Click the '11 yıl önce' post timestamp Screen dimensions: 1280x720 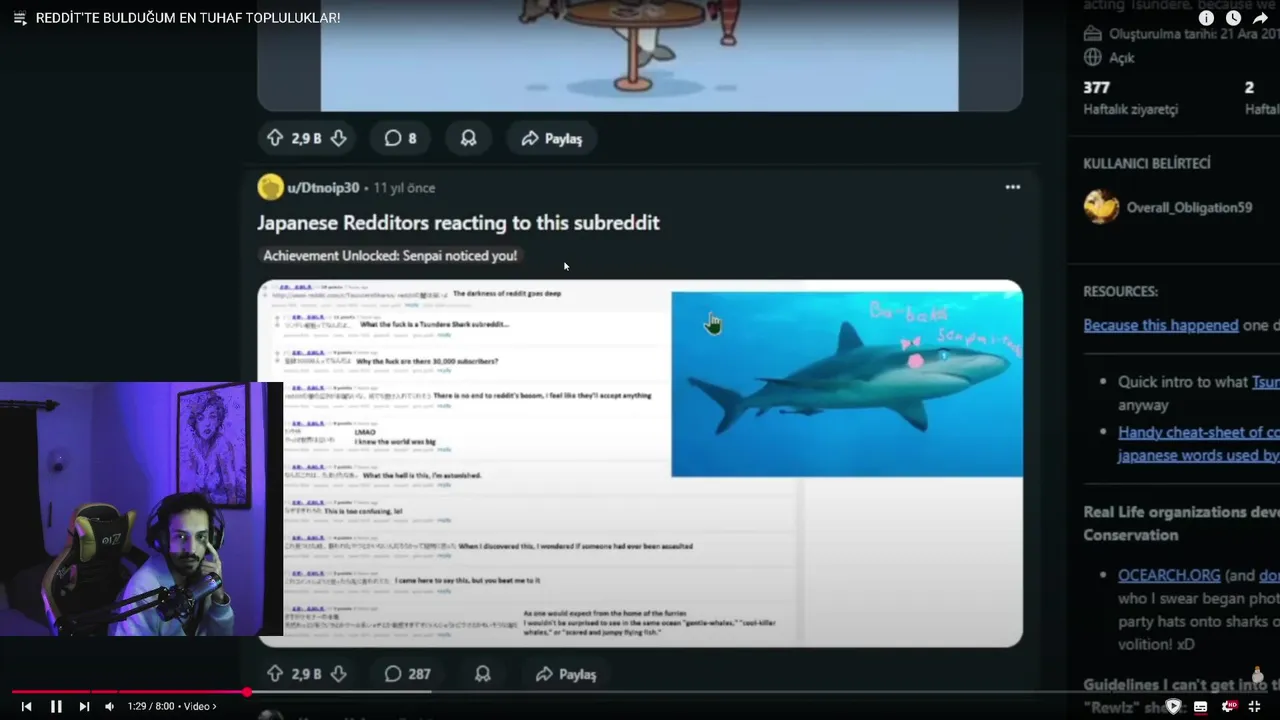pos(404,188)
